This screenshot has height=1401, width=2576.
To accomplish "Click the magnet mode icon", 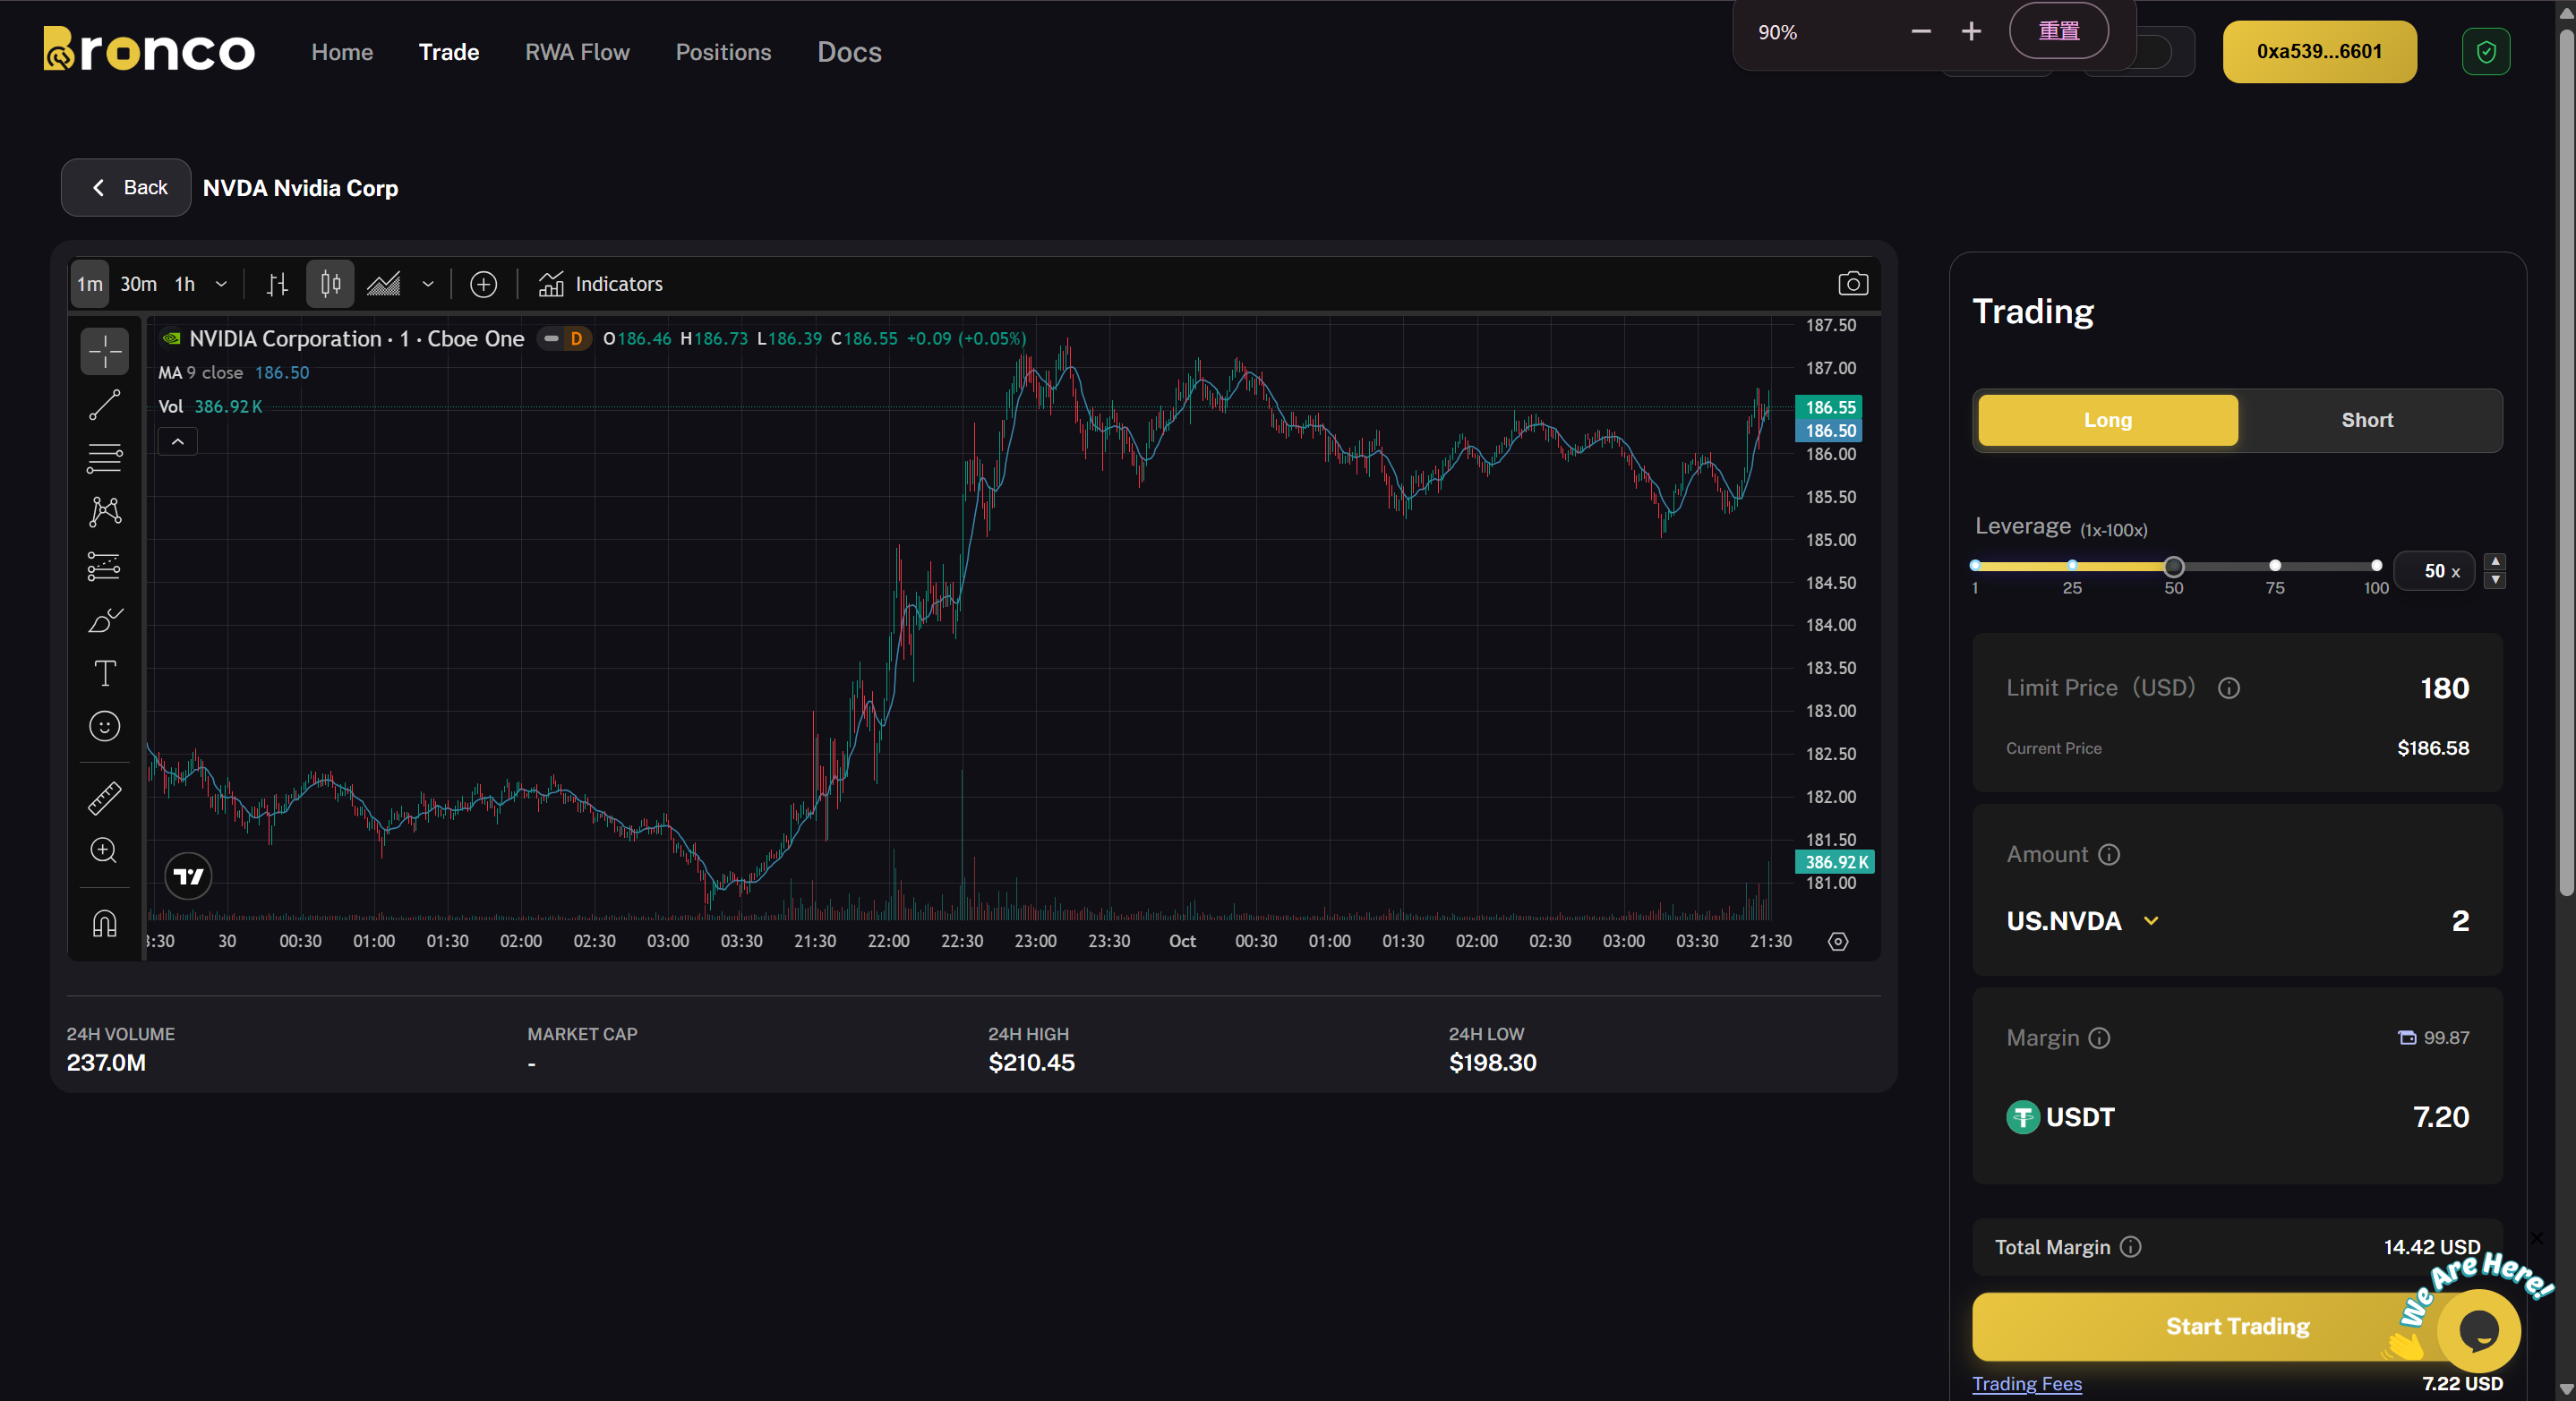I will [x=104, y=923].
